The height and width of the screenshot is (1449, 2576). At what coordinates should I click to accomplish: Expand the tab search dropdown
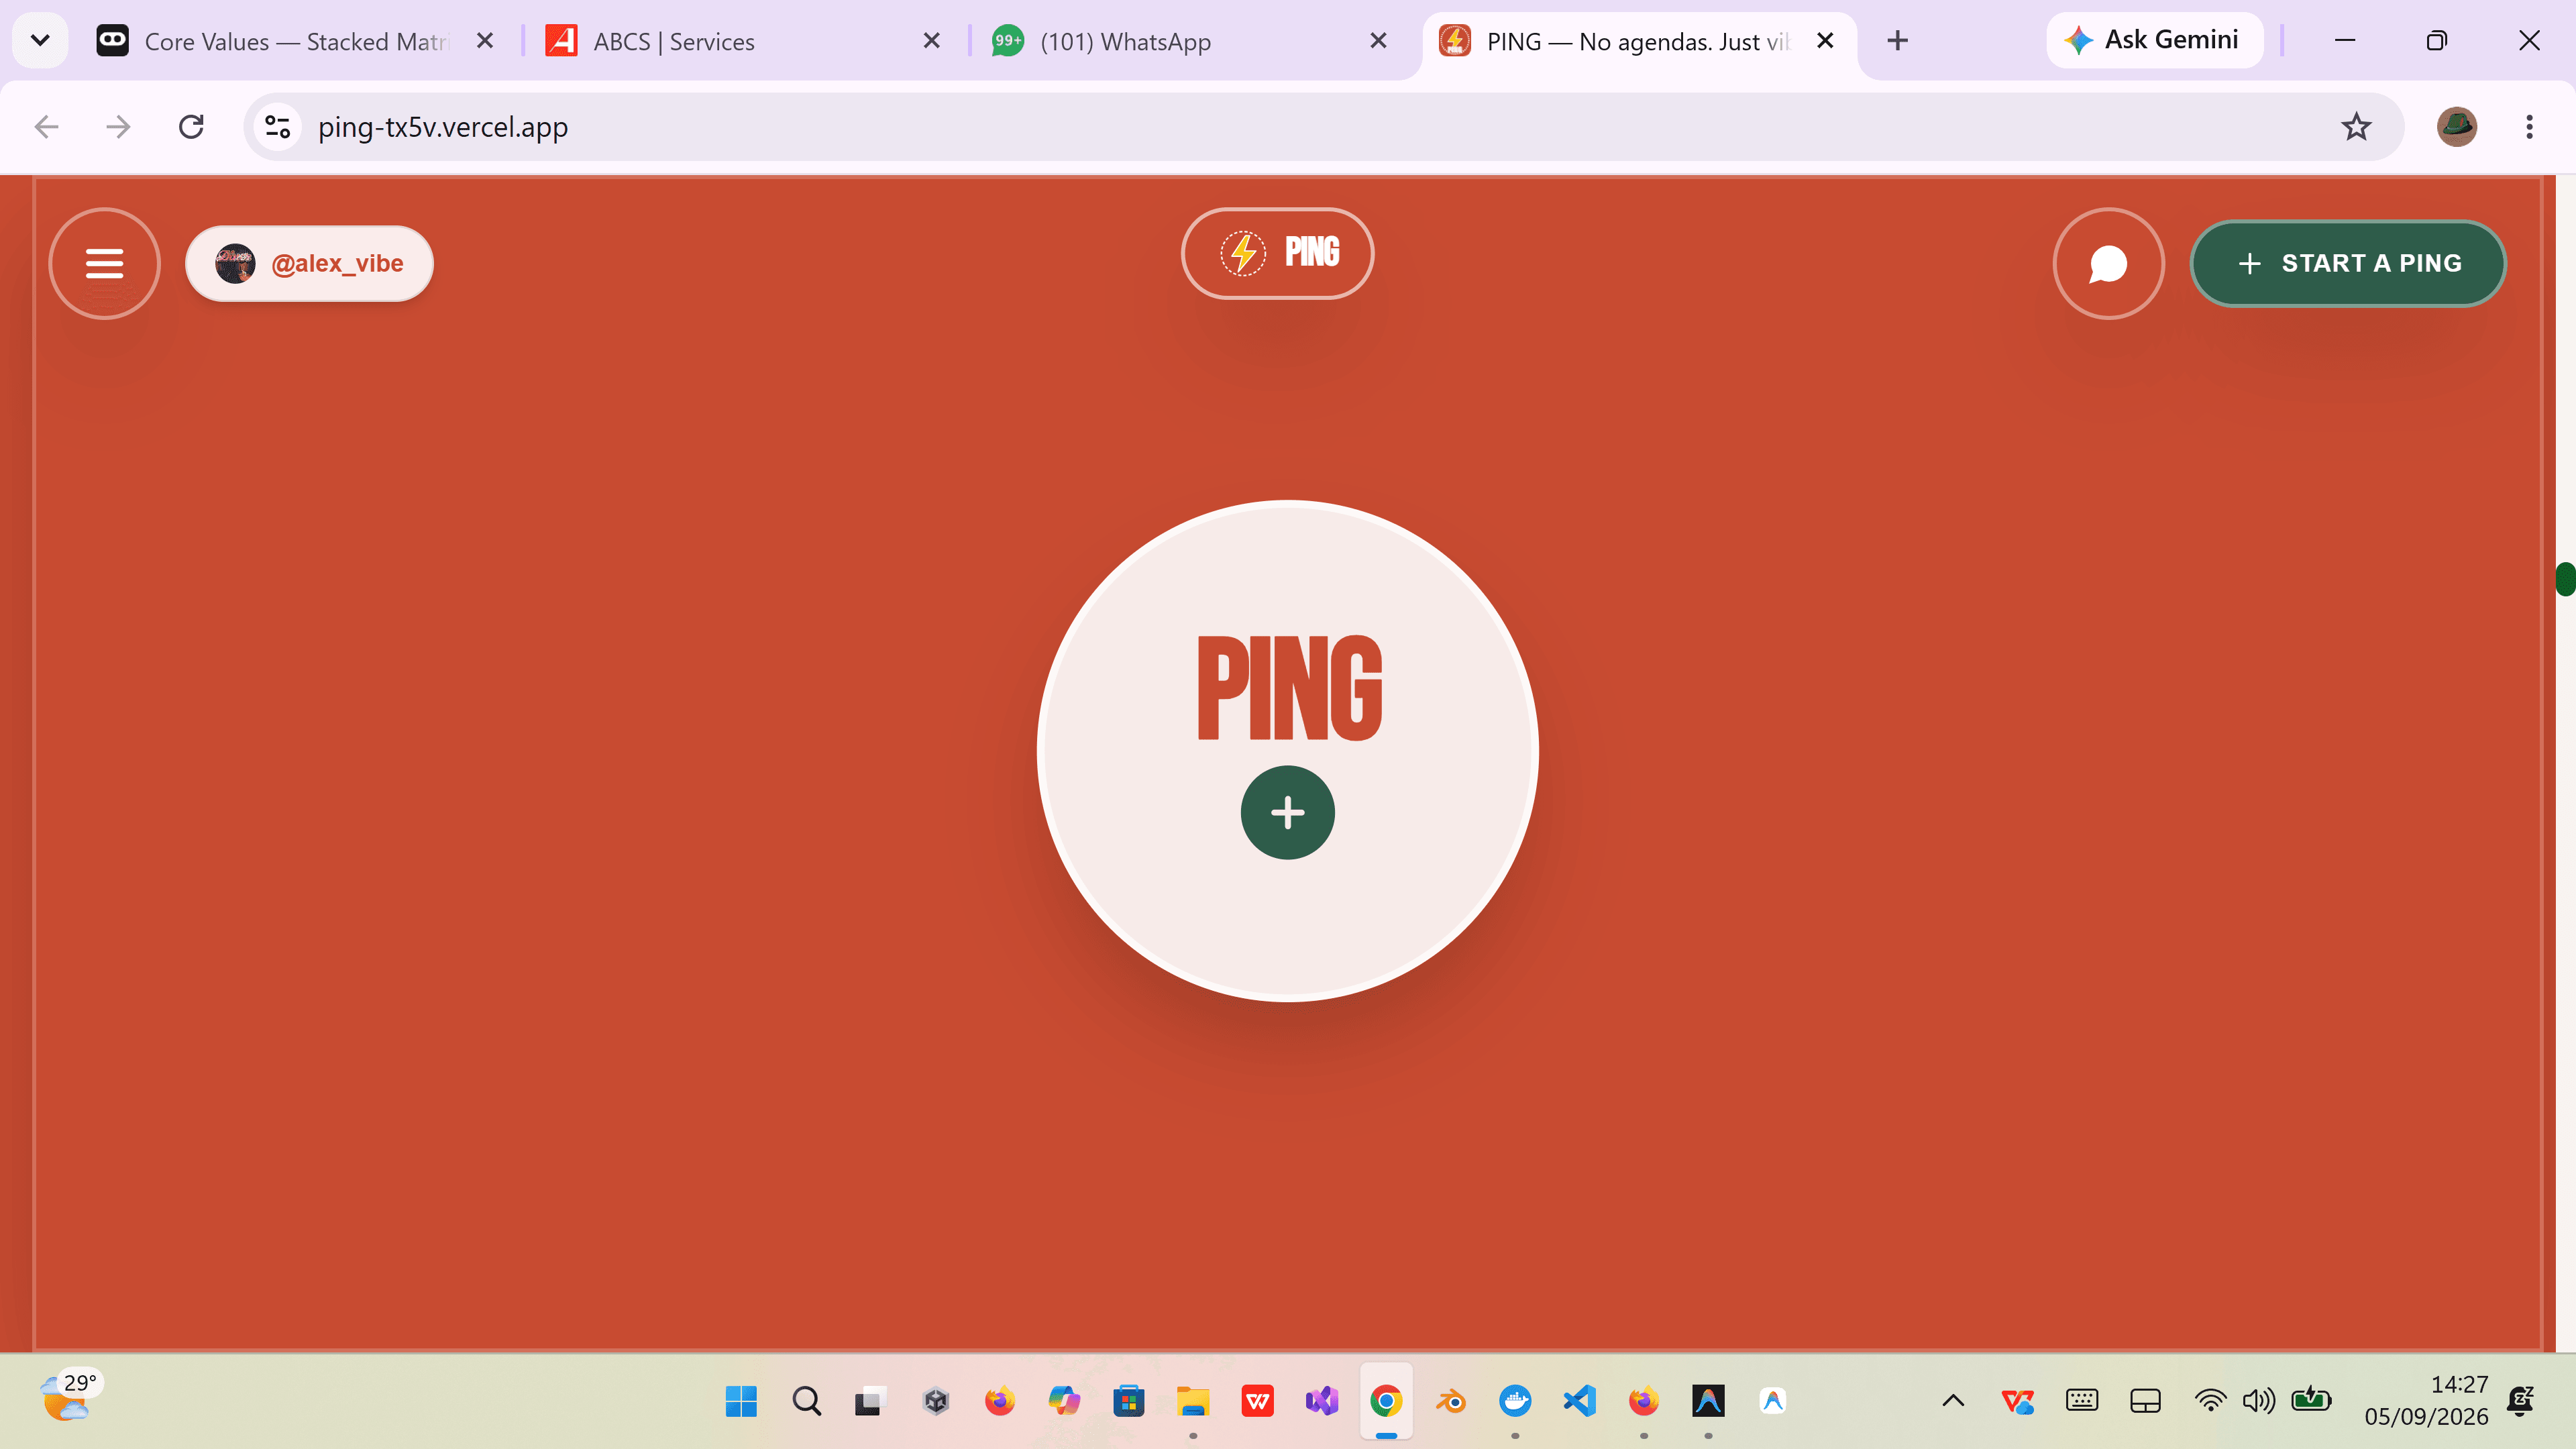pos(40,41)
